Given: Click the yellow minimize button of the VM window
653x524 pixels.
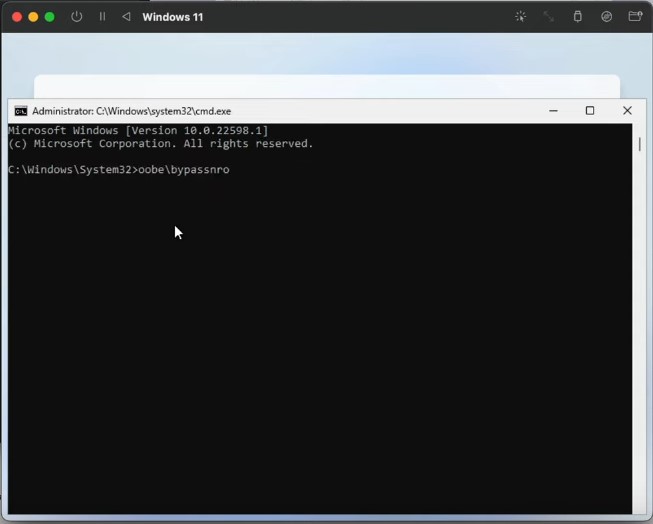Looking at the screenshot, I should (x=33, y=17).
